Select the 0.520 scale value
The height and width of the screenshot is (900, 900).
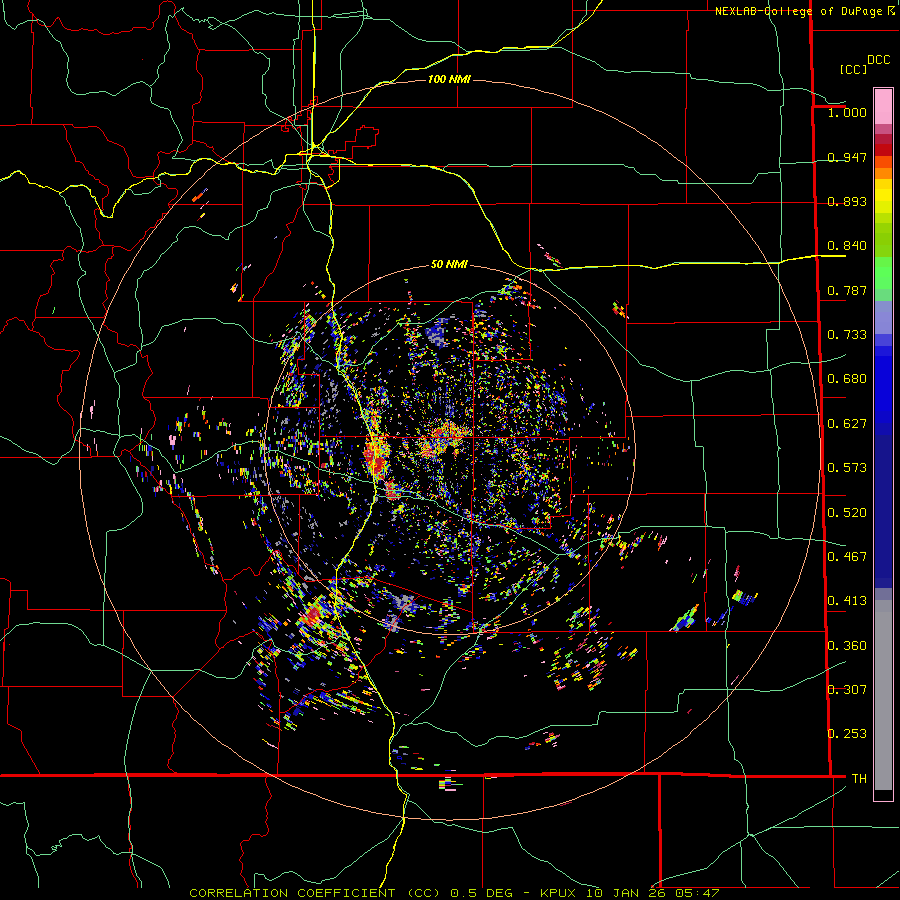847,512
